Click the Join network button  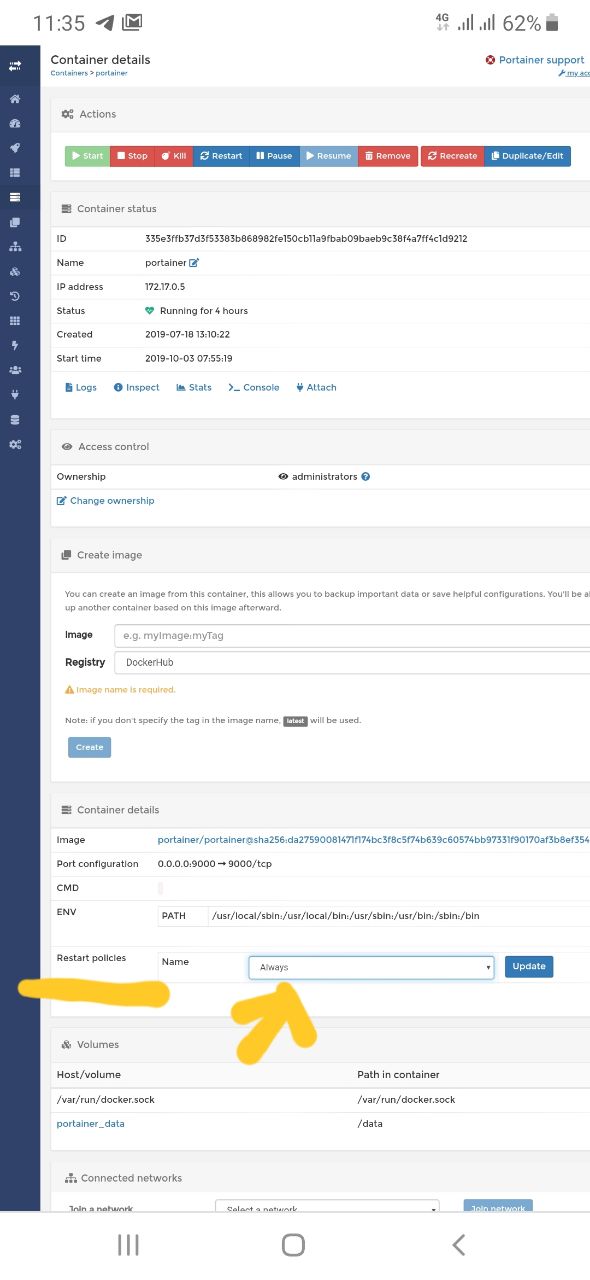click(x=498, y=1207)
